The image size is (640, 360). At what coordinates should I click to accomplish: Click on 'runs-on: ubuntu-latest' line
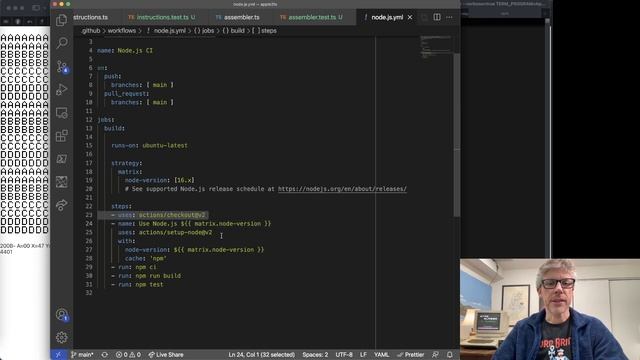(149, 146)
